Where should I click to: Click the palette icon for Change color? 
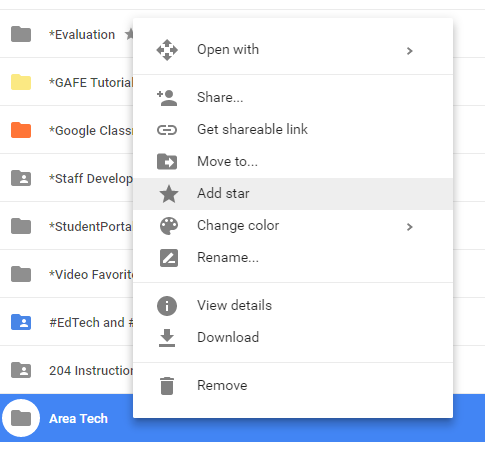click(169, 226)
